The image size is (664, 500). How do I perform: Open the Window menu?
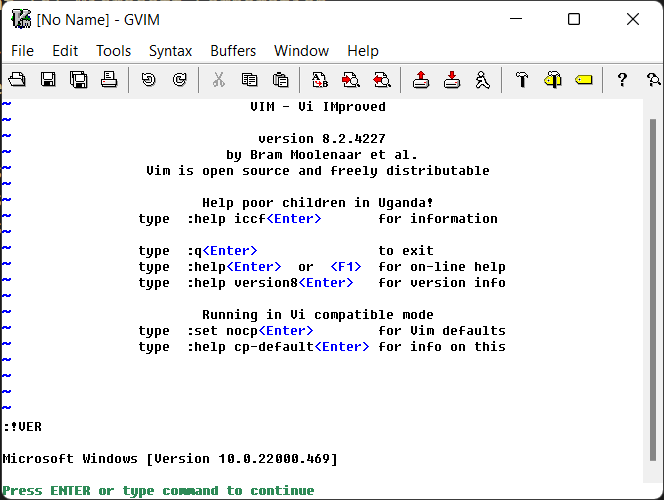click(301, 51)
